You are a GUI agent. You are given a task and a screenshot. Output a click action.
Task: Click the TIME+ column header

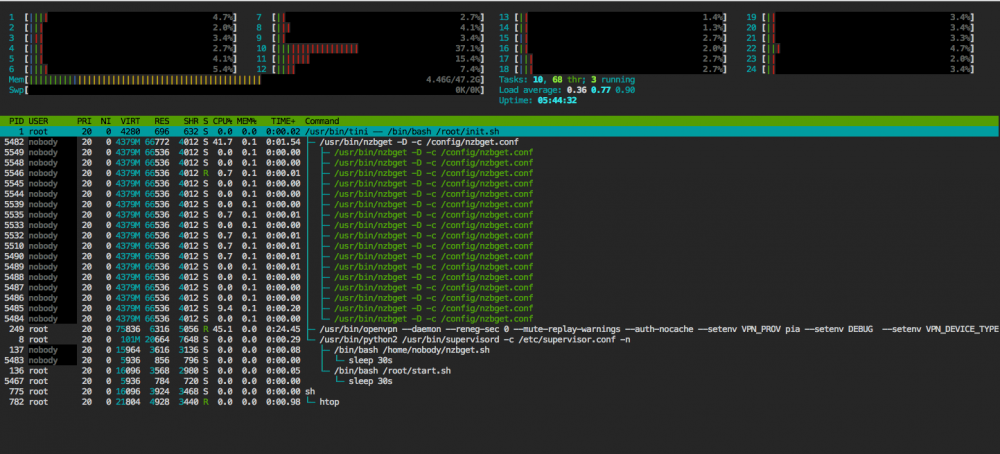(283, 121)
